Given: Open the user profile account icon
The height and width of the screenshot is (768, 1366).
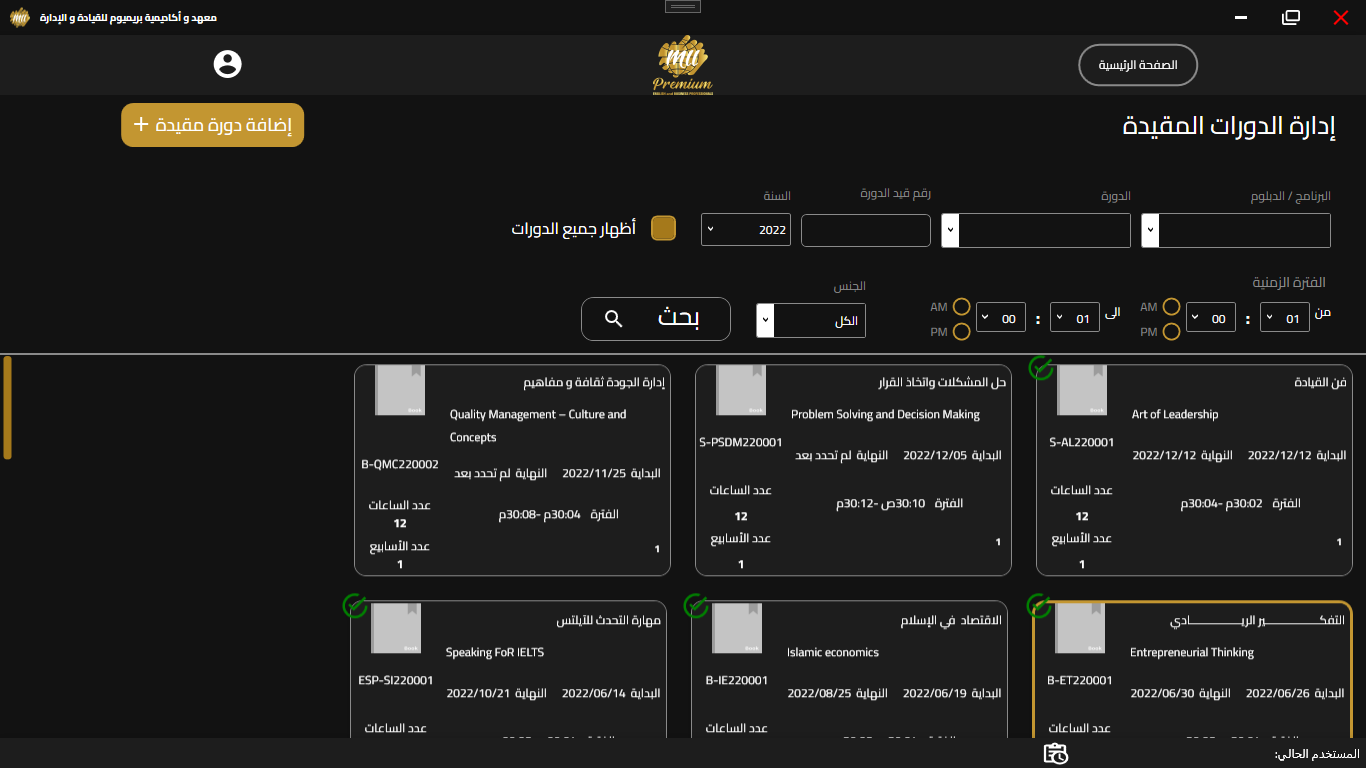Looking at the screenshot, I should coord(228,64).
